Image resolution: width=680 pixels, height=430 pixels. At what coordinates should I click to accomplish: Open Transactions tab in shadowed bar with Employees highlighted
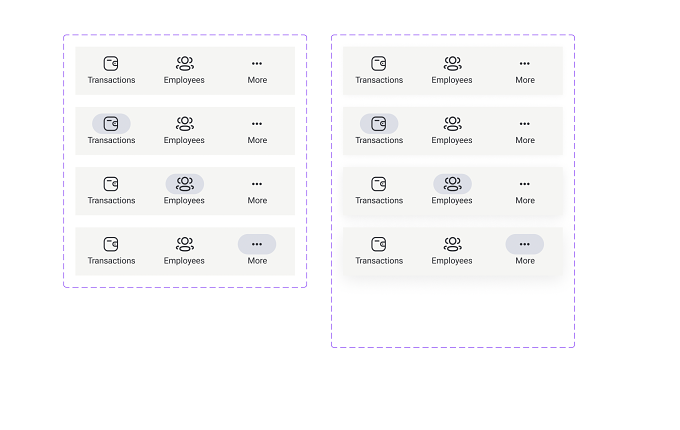[379, 191]
